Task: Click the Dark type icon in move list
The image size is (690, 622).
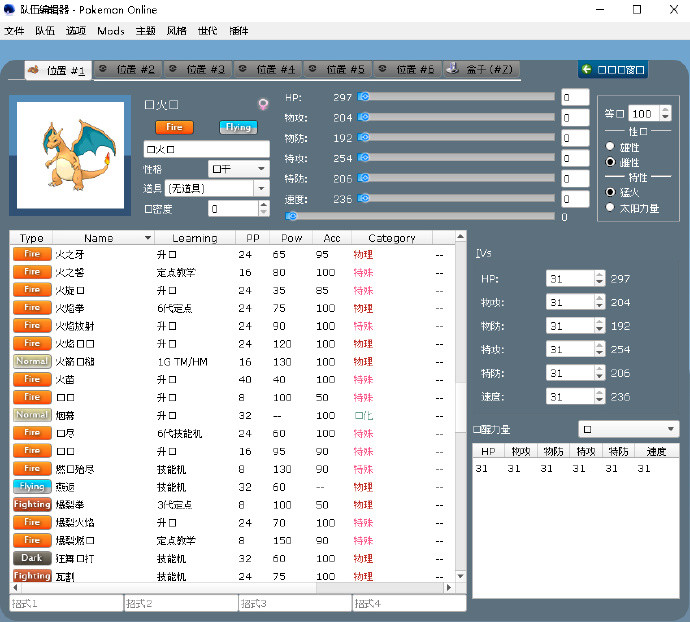Action: click(32, 558)
